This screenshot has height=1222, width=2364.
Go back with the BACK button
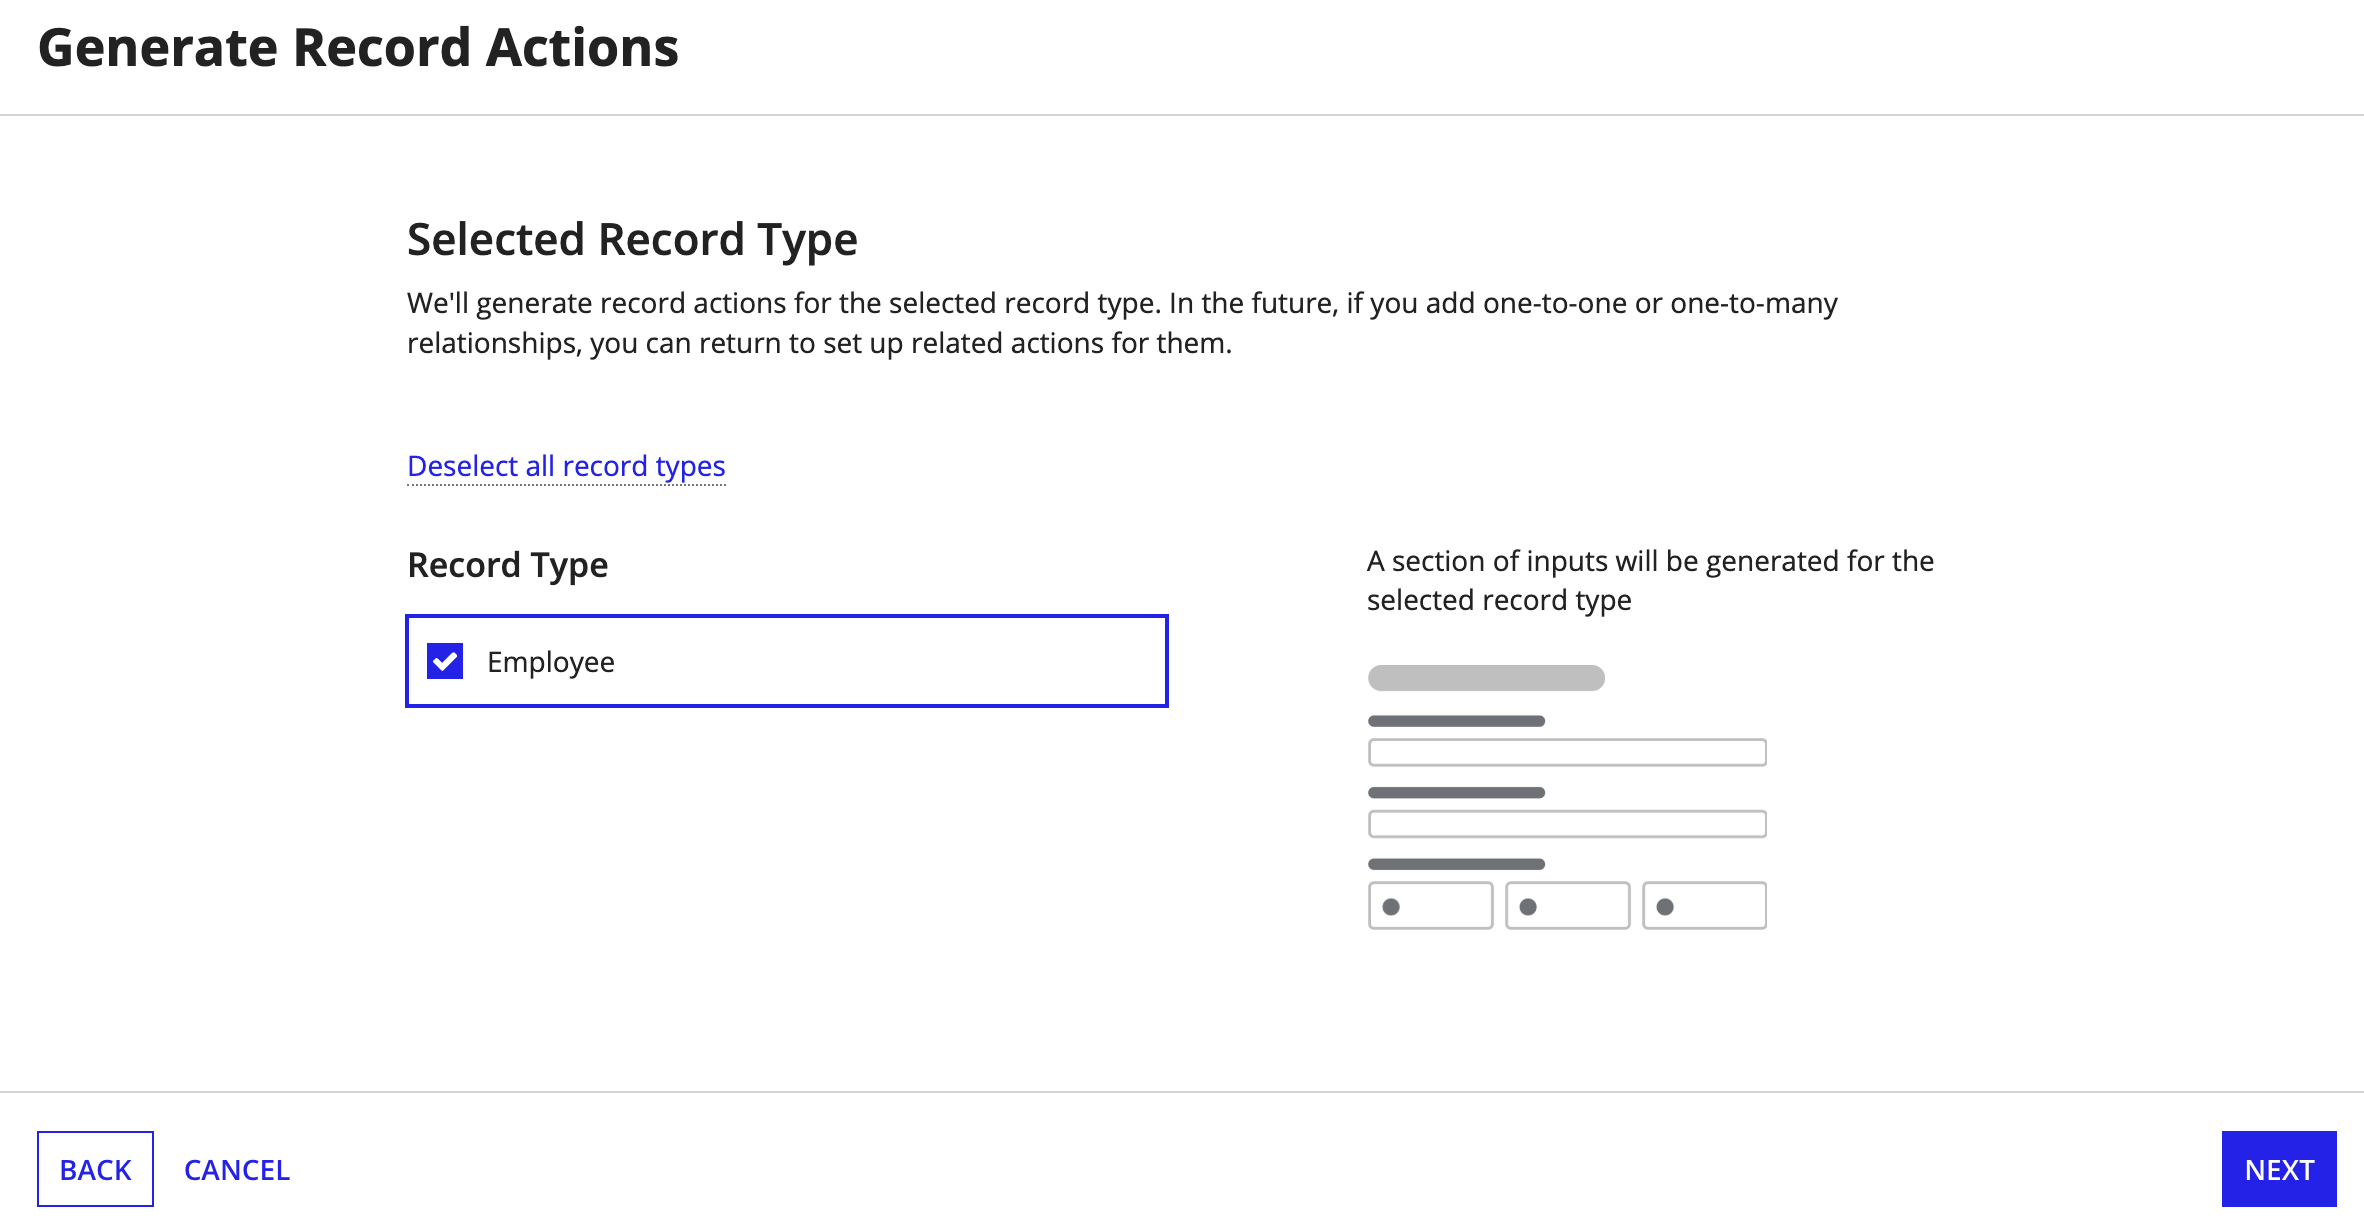pyautogui.click(x=95, y=1169)
